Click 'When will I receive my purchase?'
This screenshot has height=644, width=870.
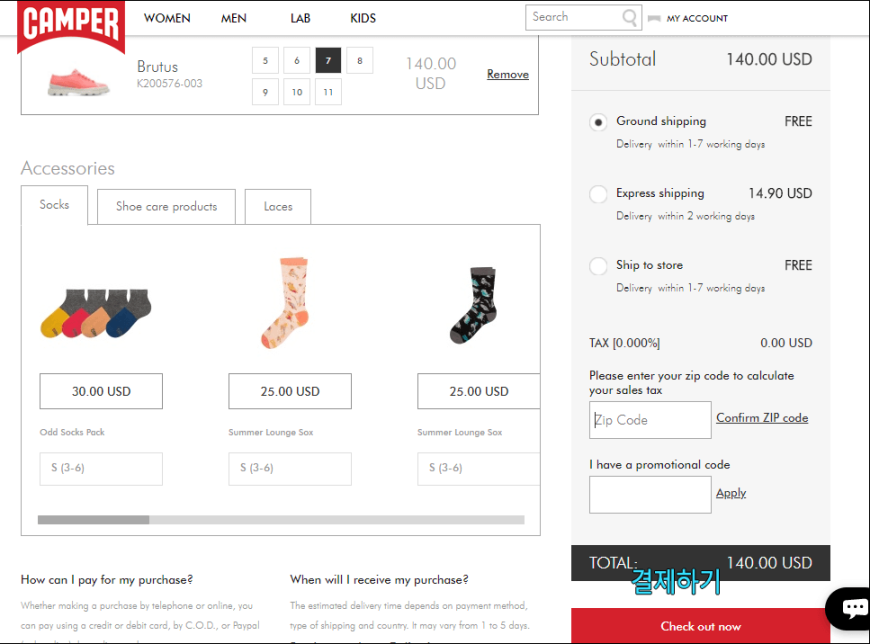(379, 580)
